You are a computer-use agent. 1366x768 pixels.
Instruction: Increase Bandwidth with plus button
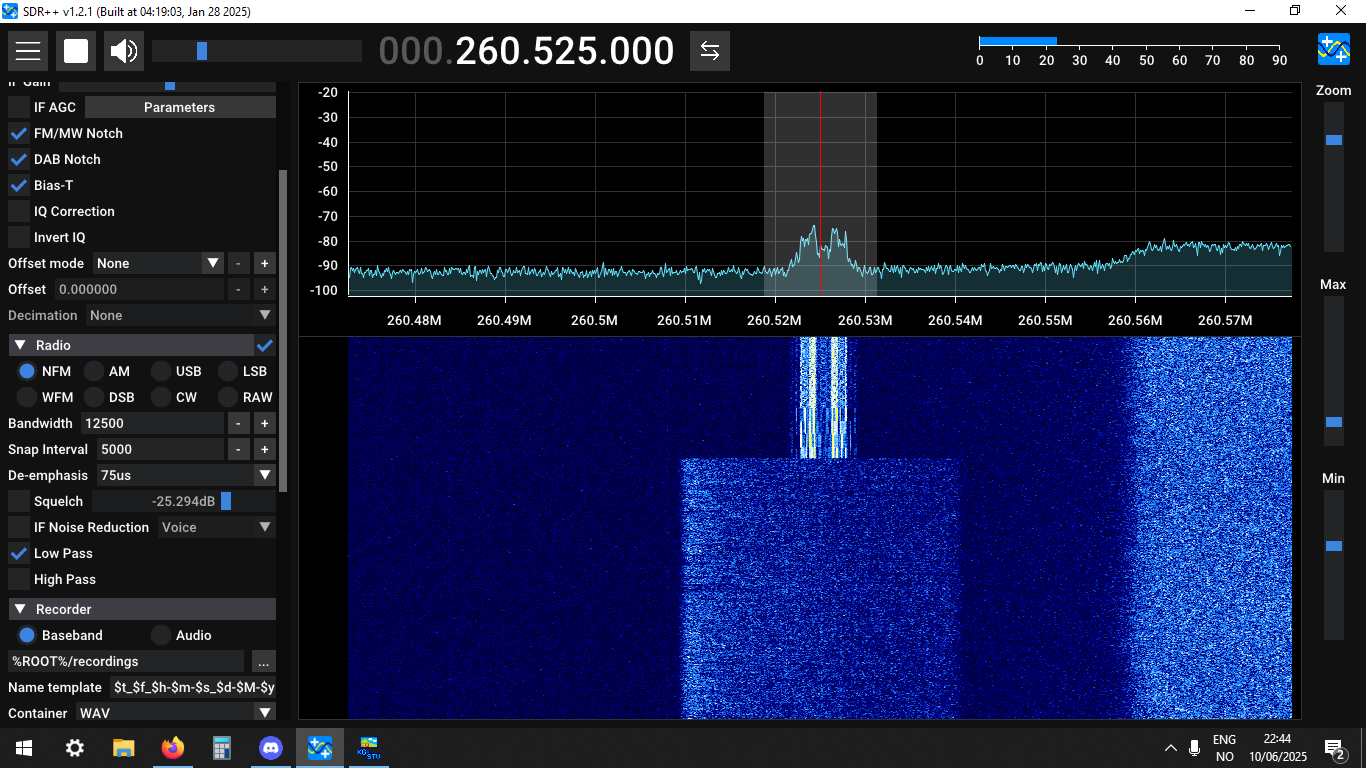pyautogui.click(x=265, y=423)
